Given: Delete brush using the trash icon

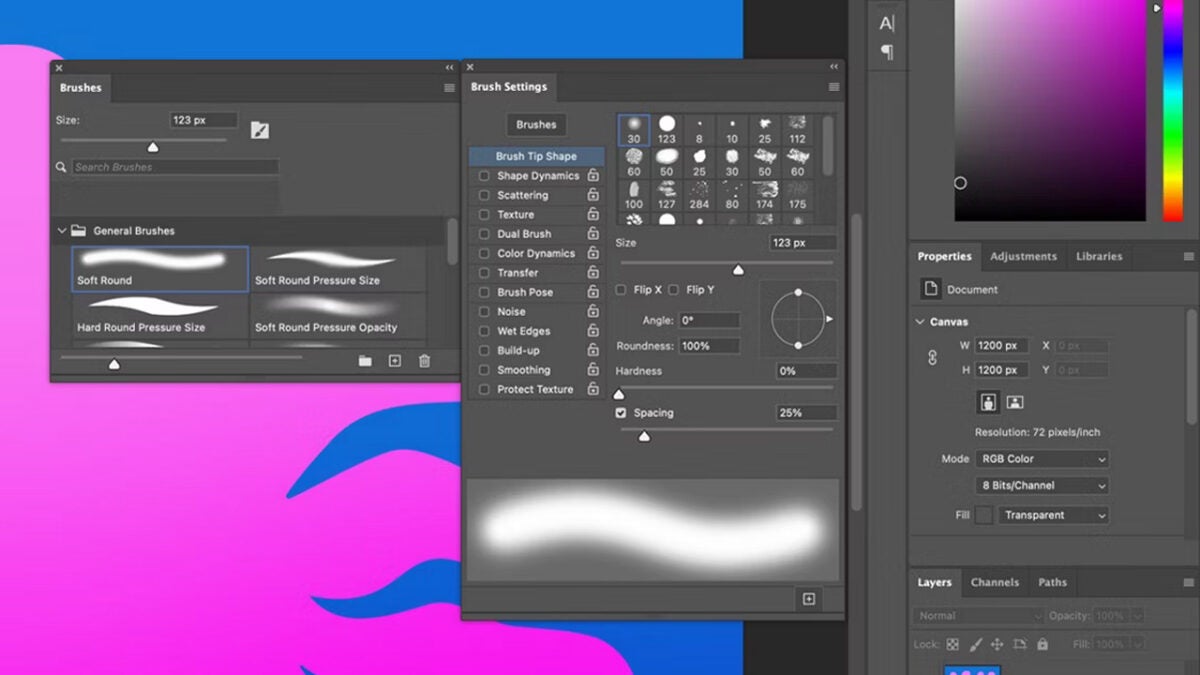Looking at the screenshot, I should pos(424,361).
